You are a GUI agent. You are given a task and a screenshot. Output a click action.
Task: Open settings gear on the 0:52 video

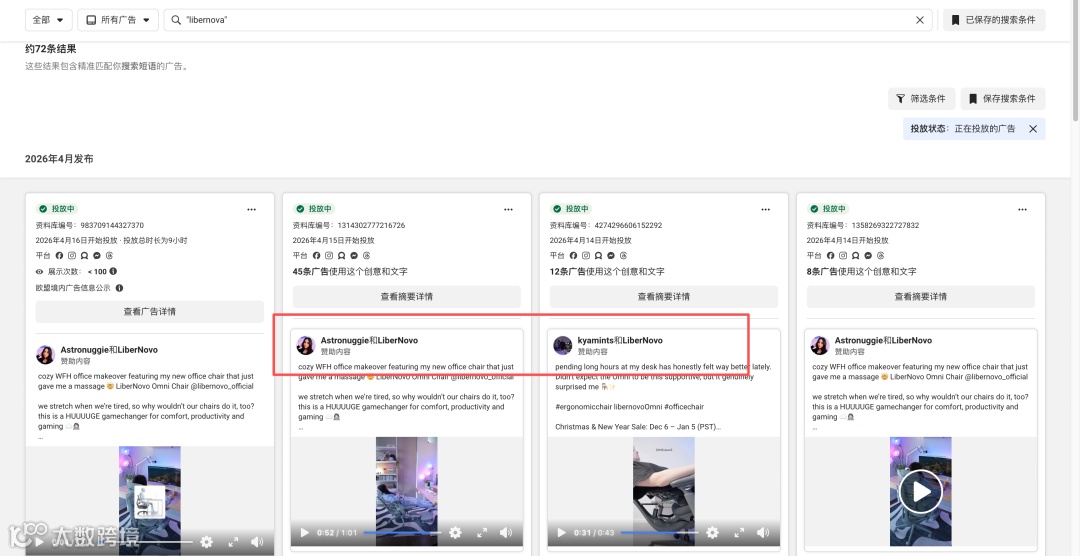(x=455, y=533)
